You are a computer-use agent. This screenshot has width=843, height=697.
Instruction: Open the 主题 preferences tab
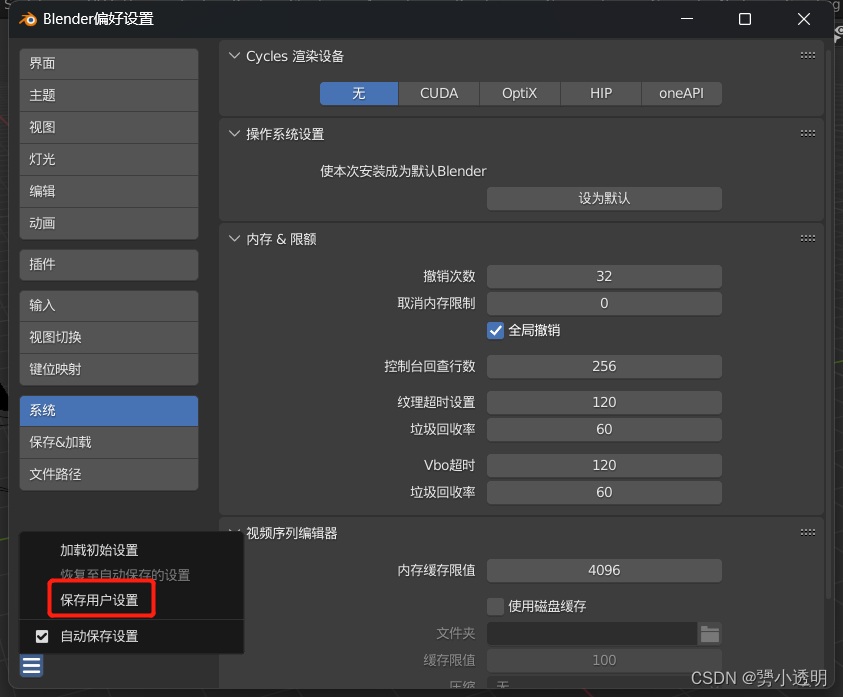[x=109, y=96]
